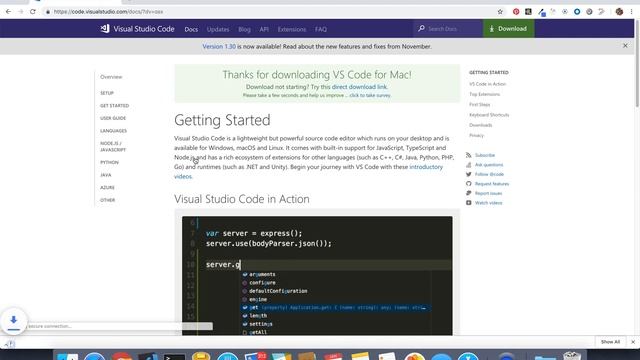The width and height of the screenshot is (640, 360).
Task: Click the search magnifier icon in navbar
Action: point(421,29)
